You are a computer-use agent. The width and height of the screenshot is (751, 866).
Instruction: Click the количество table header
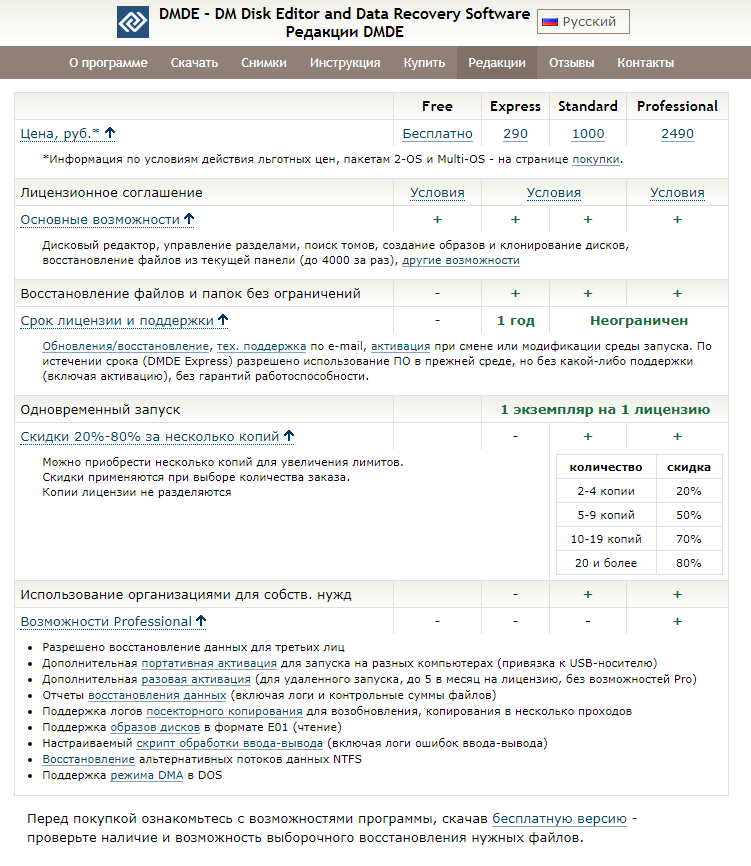[x=606, y=467]
